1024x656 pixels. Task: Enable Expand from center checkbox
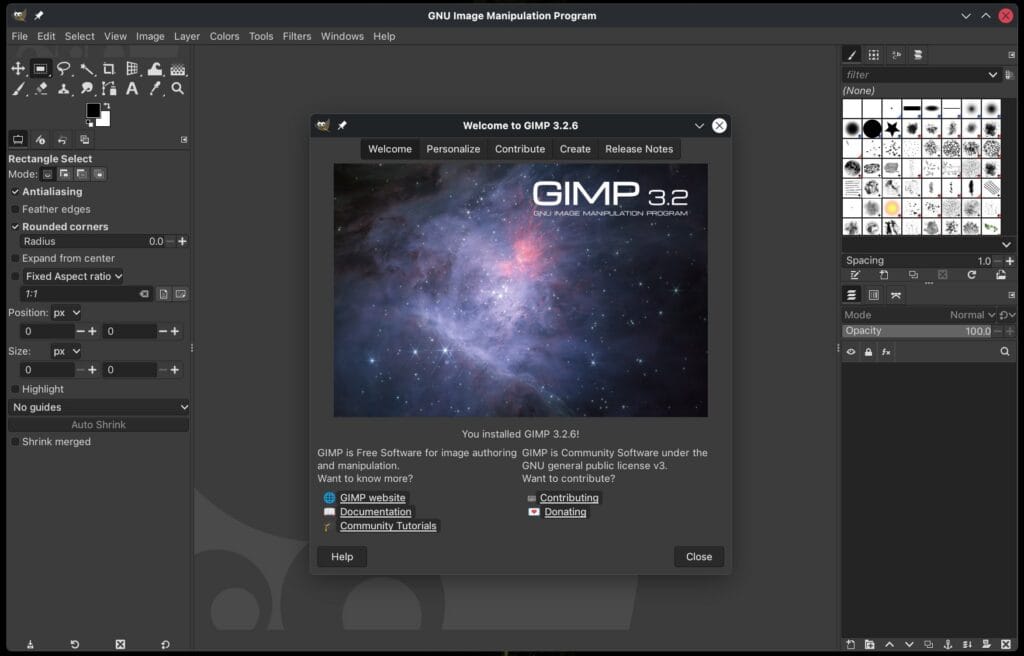point(15,258)
